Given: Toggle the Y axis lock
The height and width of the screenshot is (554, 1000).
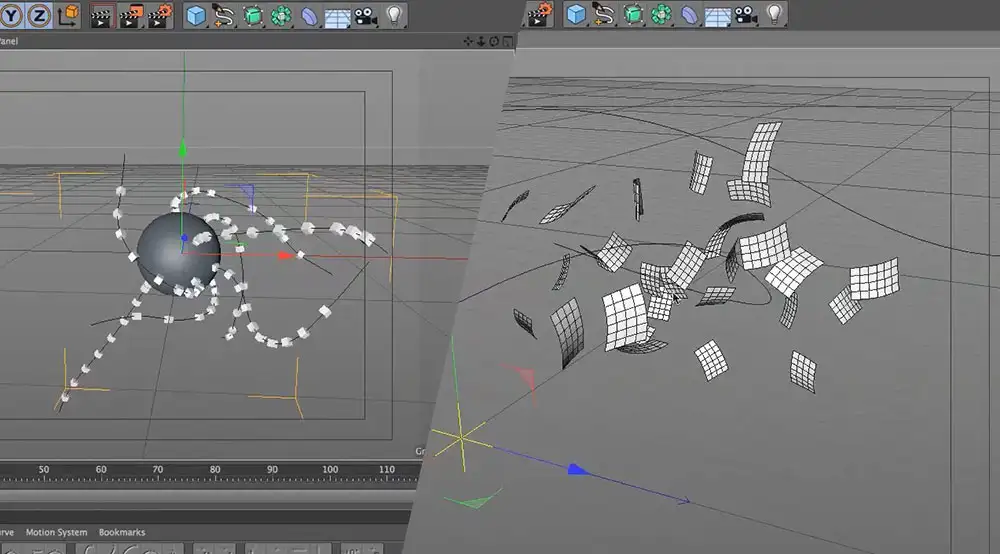Looking at the screenshot, I should (10, 15).
